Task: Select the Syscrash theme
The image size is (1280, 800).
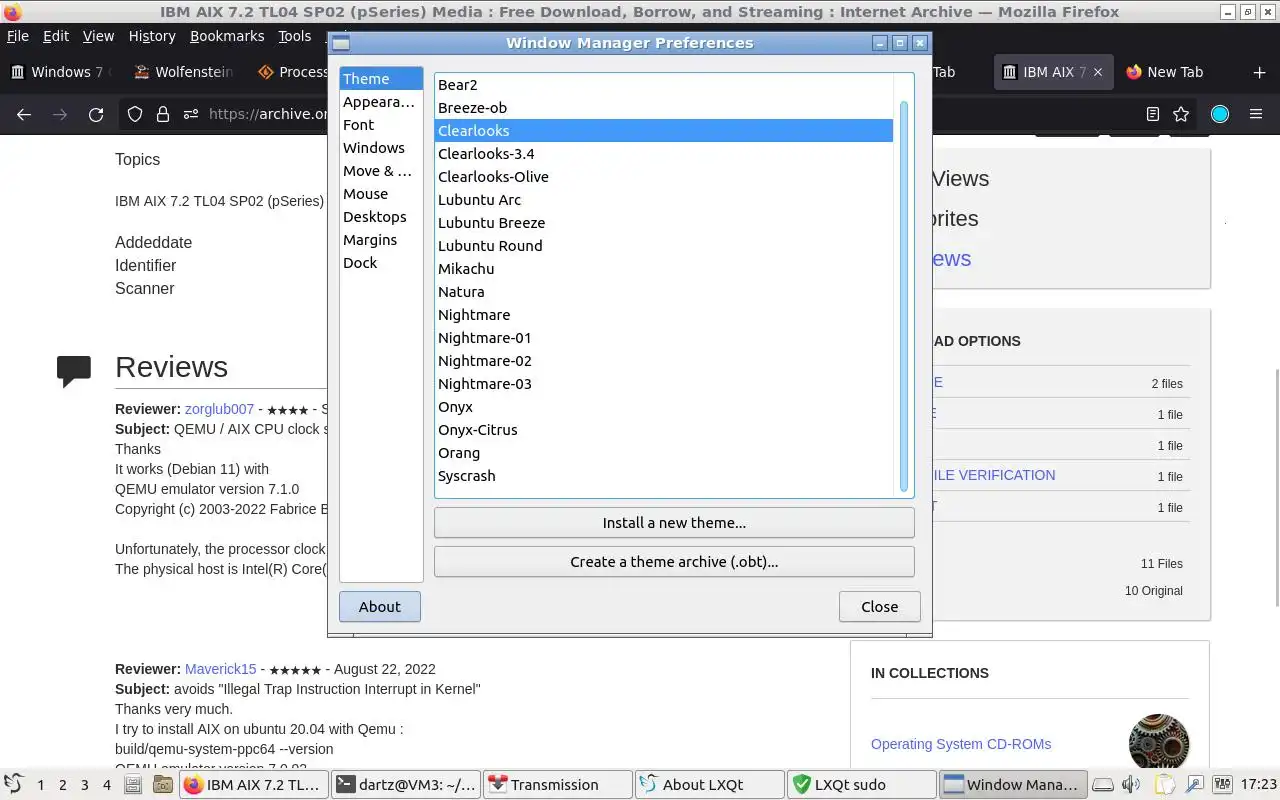Action: click(664, 476)
